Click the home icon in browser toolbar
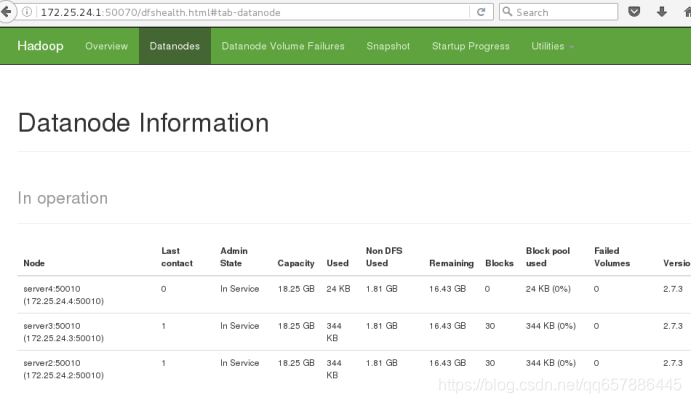 point(687,12)
